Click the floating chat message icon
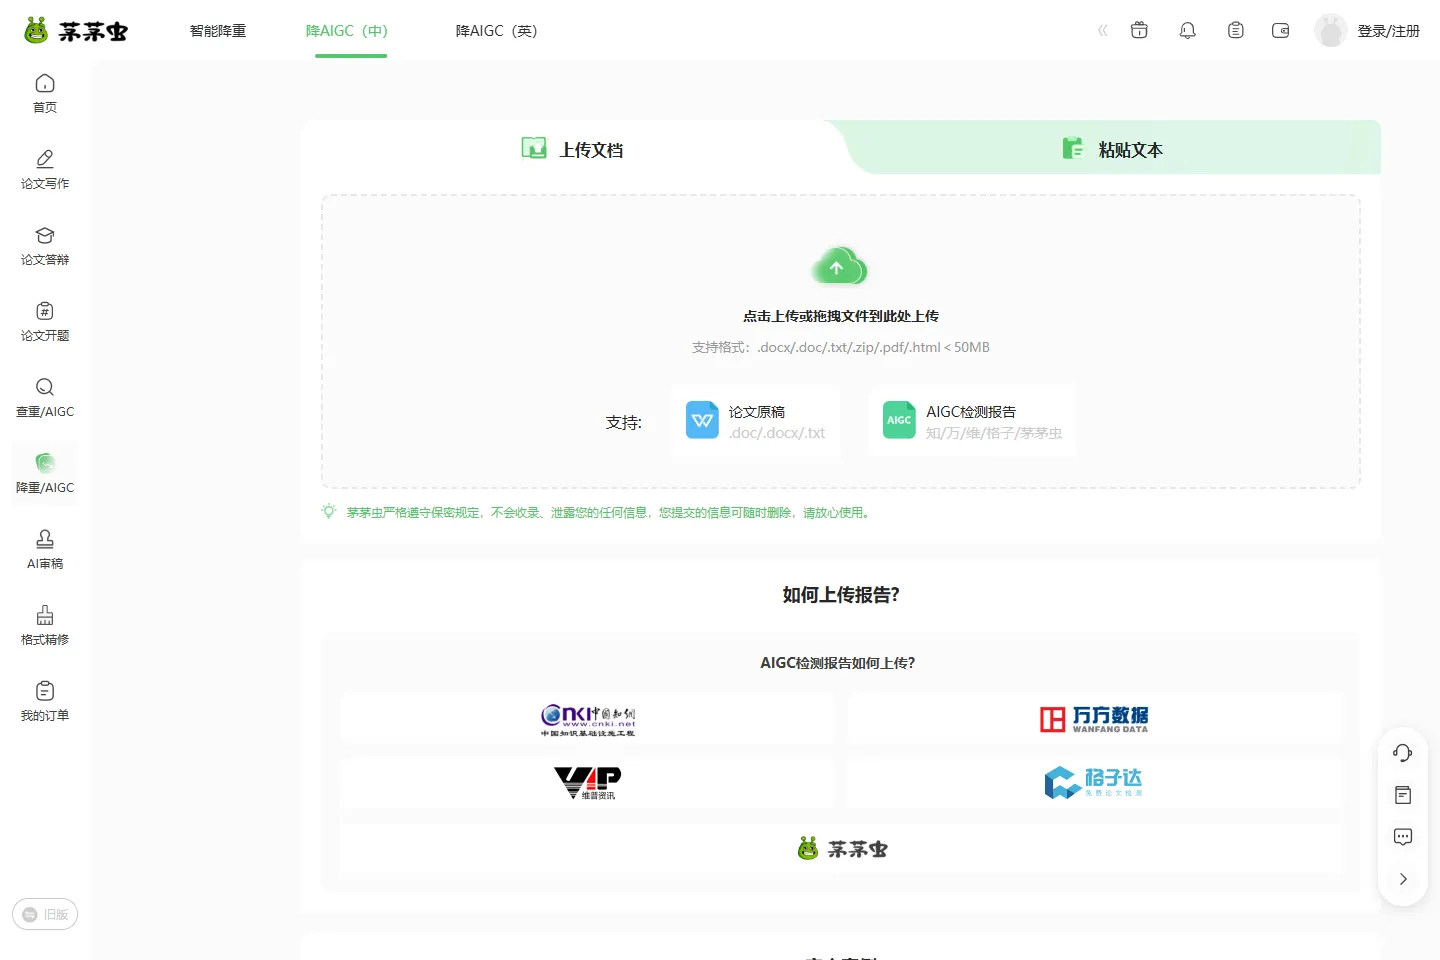 pos(1403,837)
